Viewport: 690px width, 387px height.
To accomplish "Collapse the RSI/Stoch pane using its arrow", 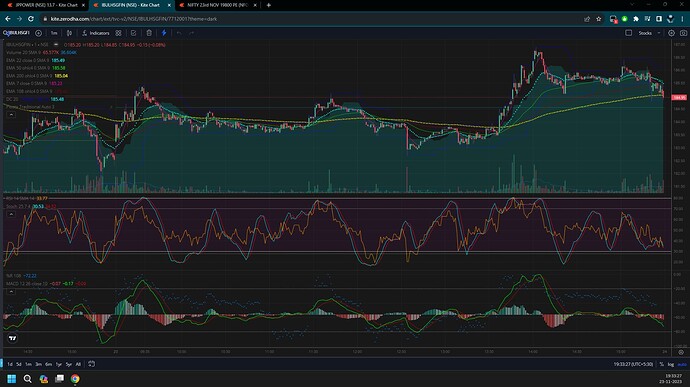I will click(x=11, y=214).
